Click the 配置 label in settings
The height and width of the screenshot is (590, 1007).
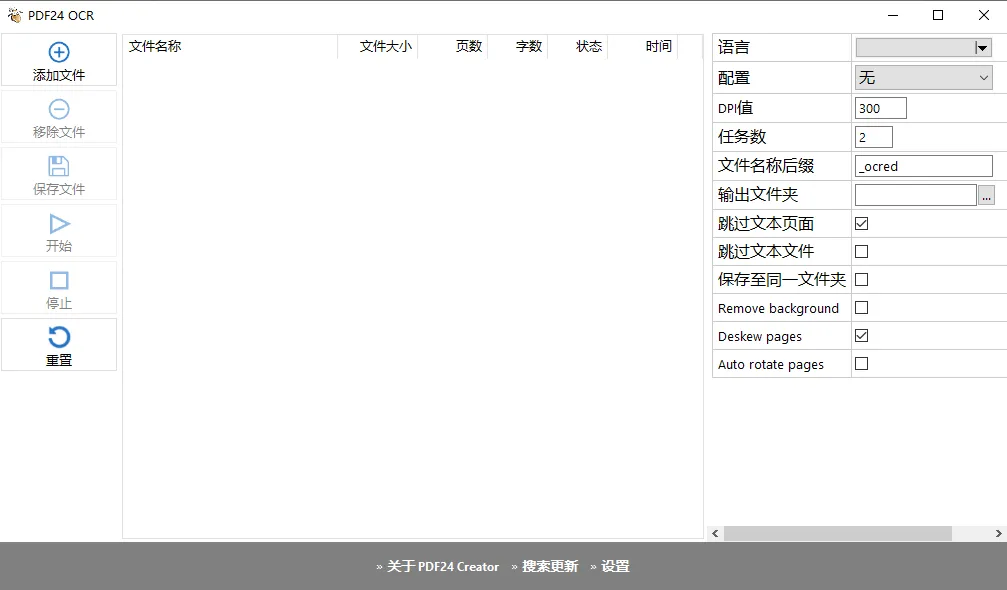[x=733, y=78]
